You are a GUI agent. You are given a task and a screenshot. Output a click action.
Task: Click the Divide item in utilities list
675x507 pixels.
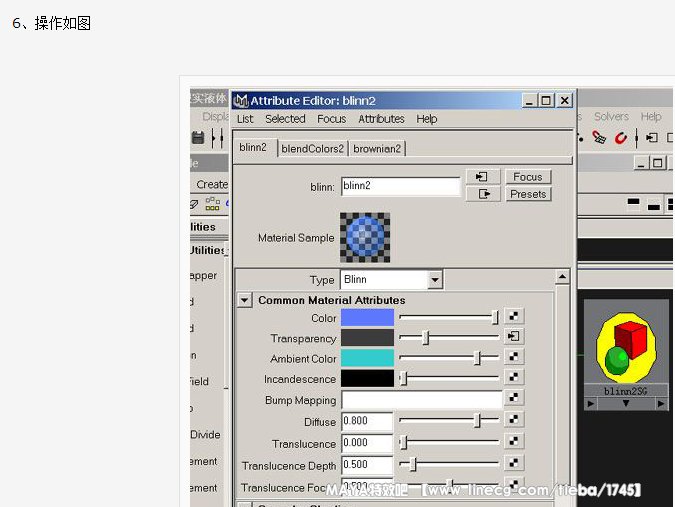[x=205, y=435]
